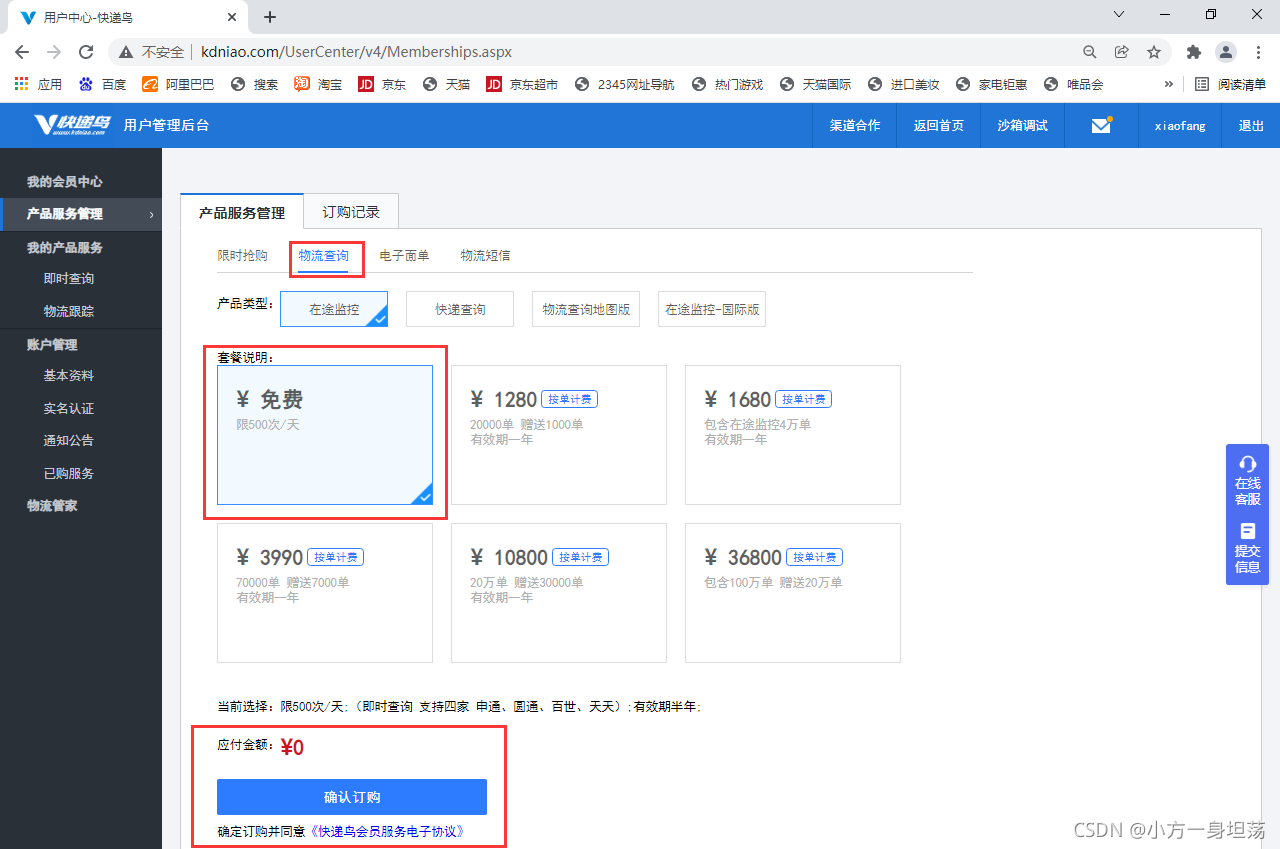Select product type 在途监控-国际版
Screen dimensions: 1280x849
pyautogui.click(x=712, y=309)
